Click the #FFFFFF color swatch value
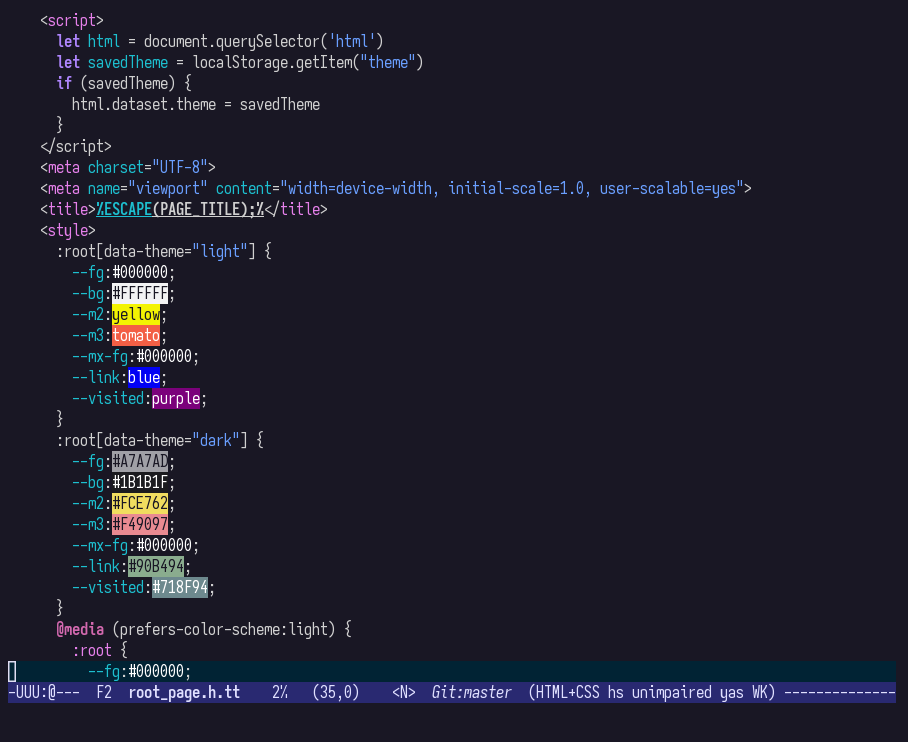This screenshot has height=742, width=908. point(140,293)
